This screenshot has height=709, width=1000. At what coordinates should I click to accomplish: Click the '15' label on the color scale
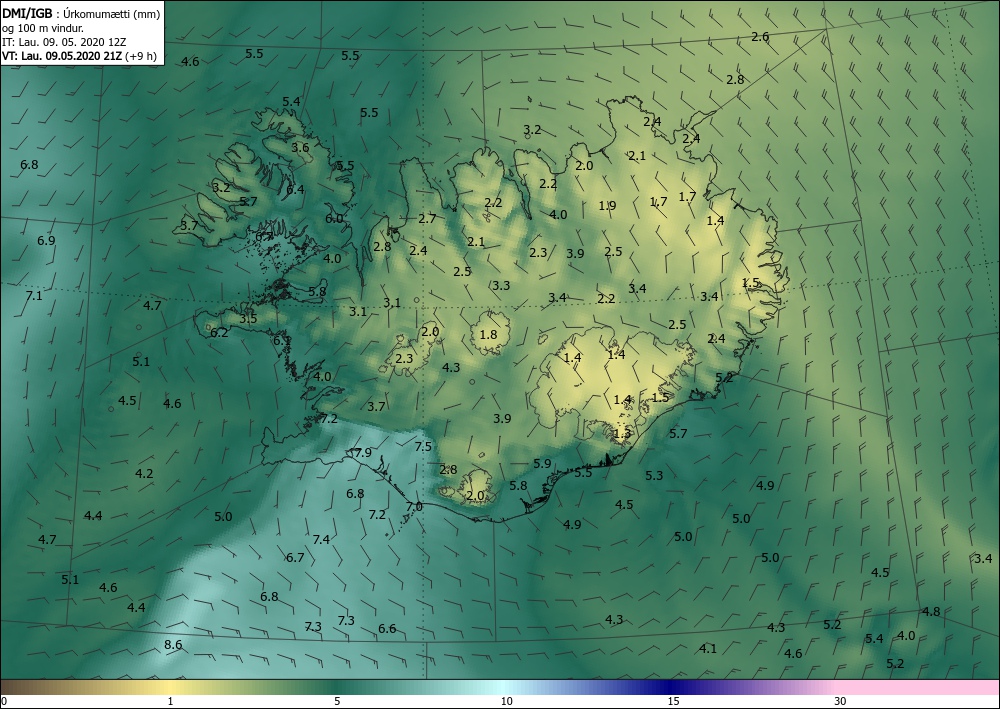(x=673, y=701)
